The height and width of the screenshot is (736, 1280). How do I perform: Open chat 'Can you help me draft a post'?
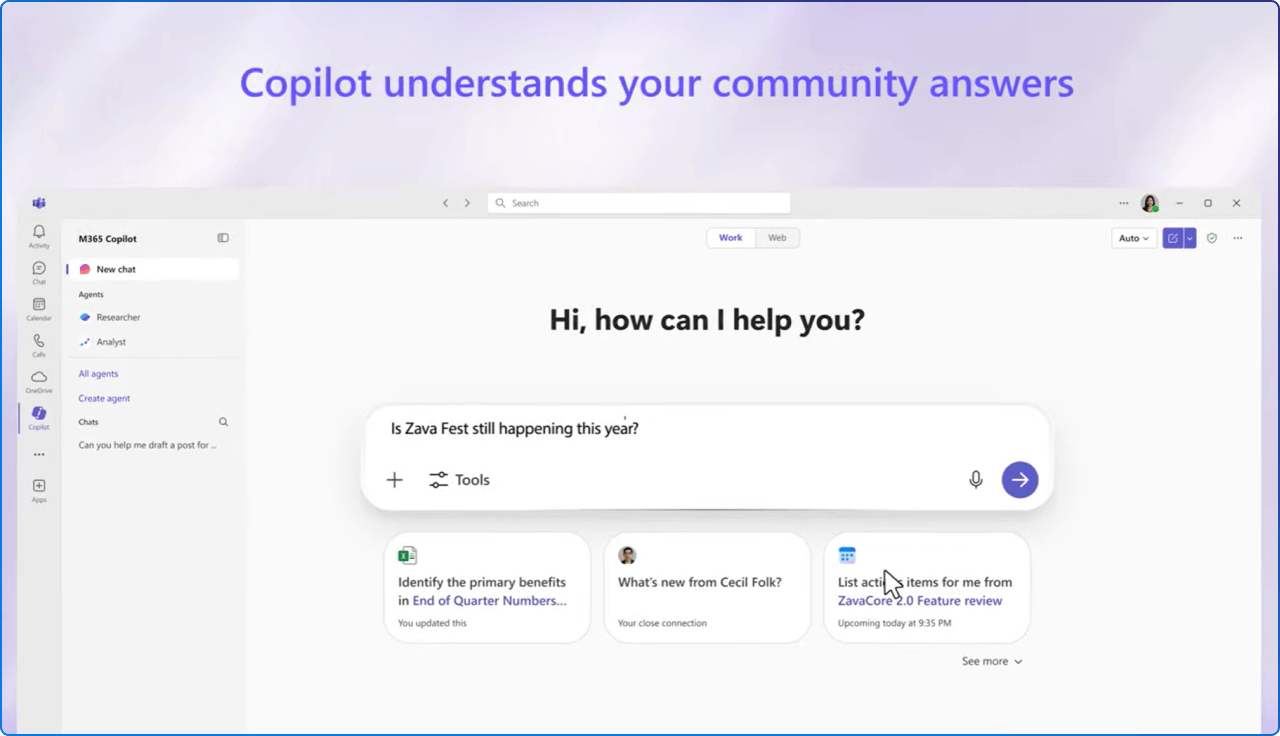[148, 445]
